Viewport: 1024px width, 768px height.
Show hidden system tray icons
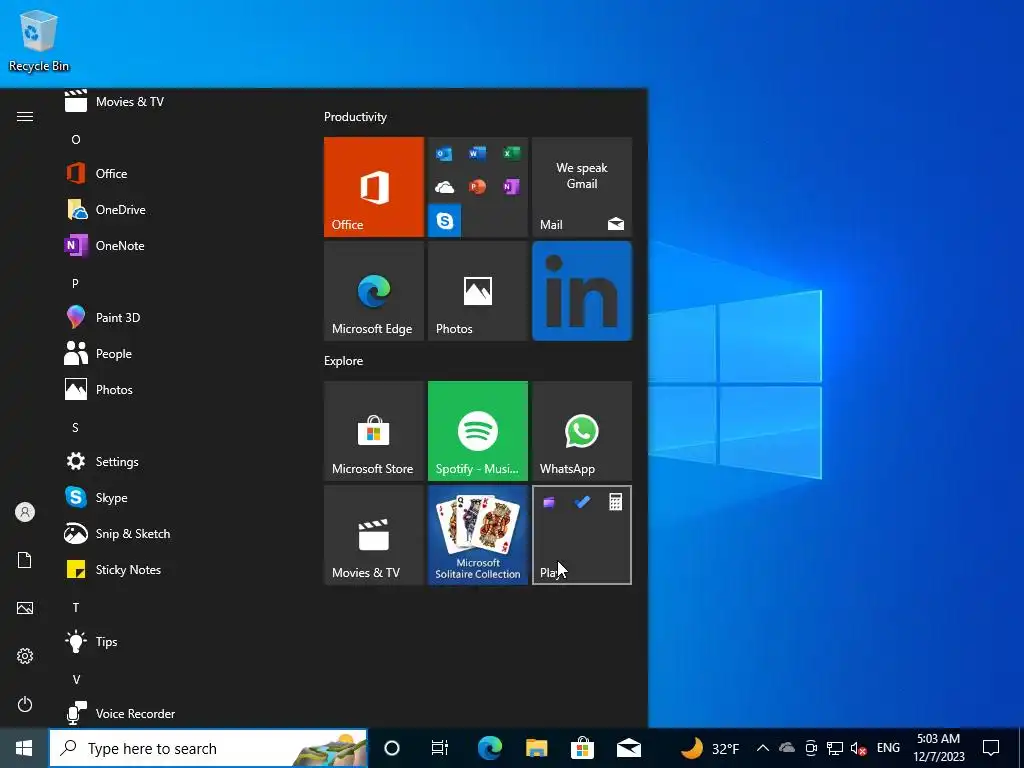click(x=762, y=748)
